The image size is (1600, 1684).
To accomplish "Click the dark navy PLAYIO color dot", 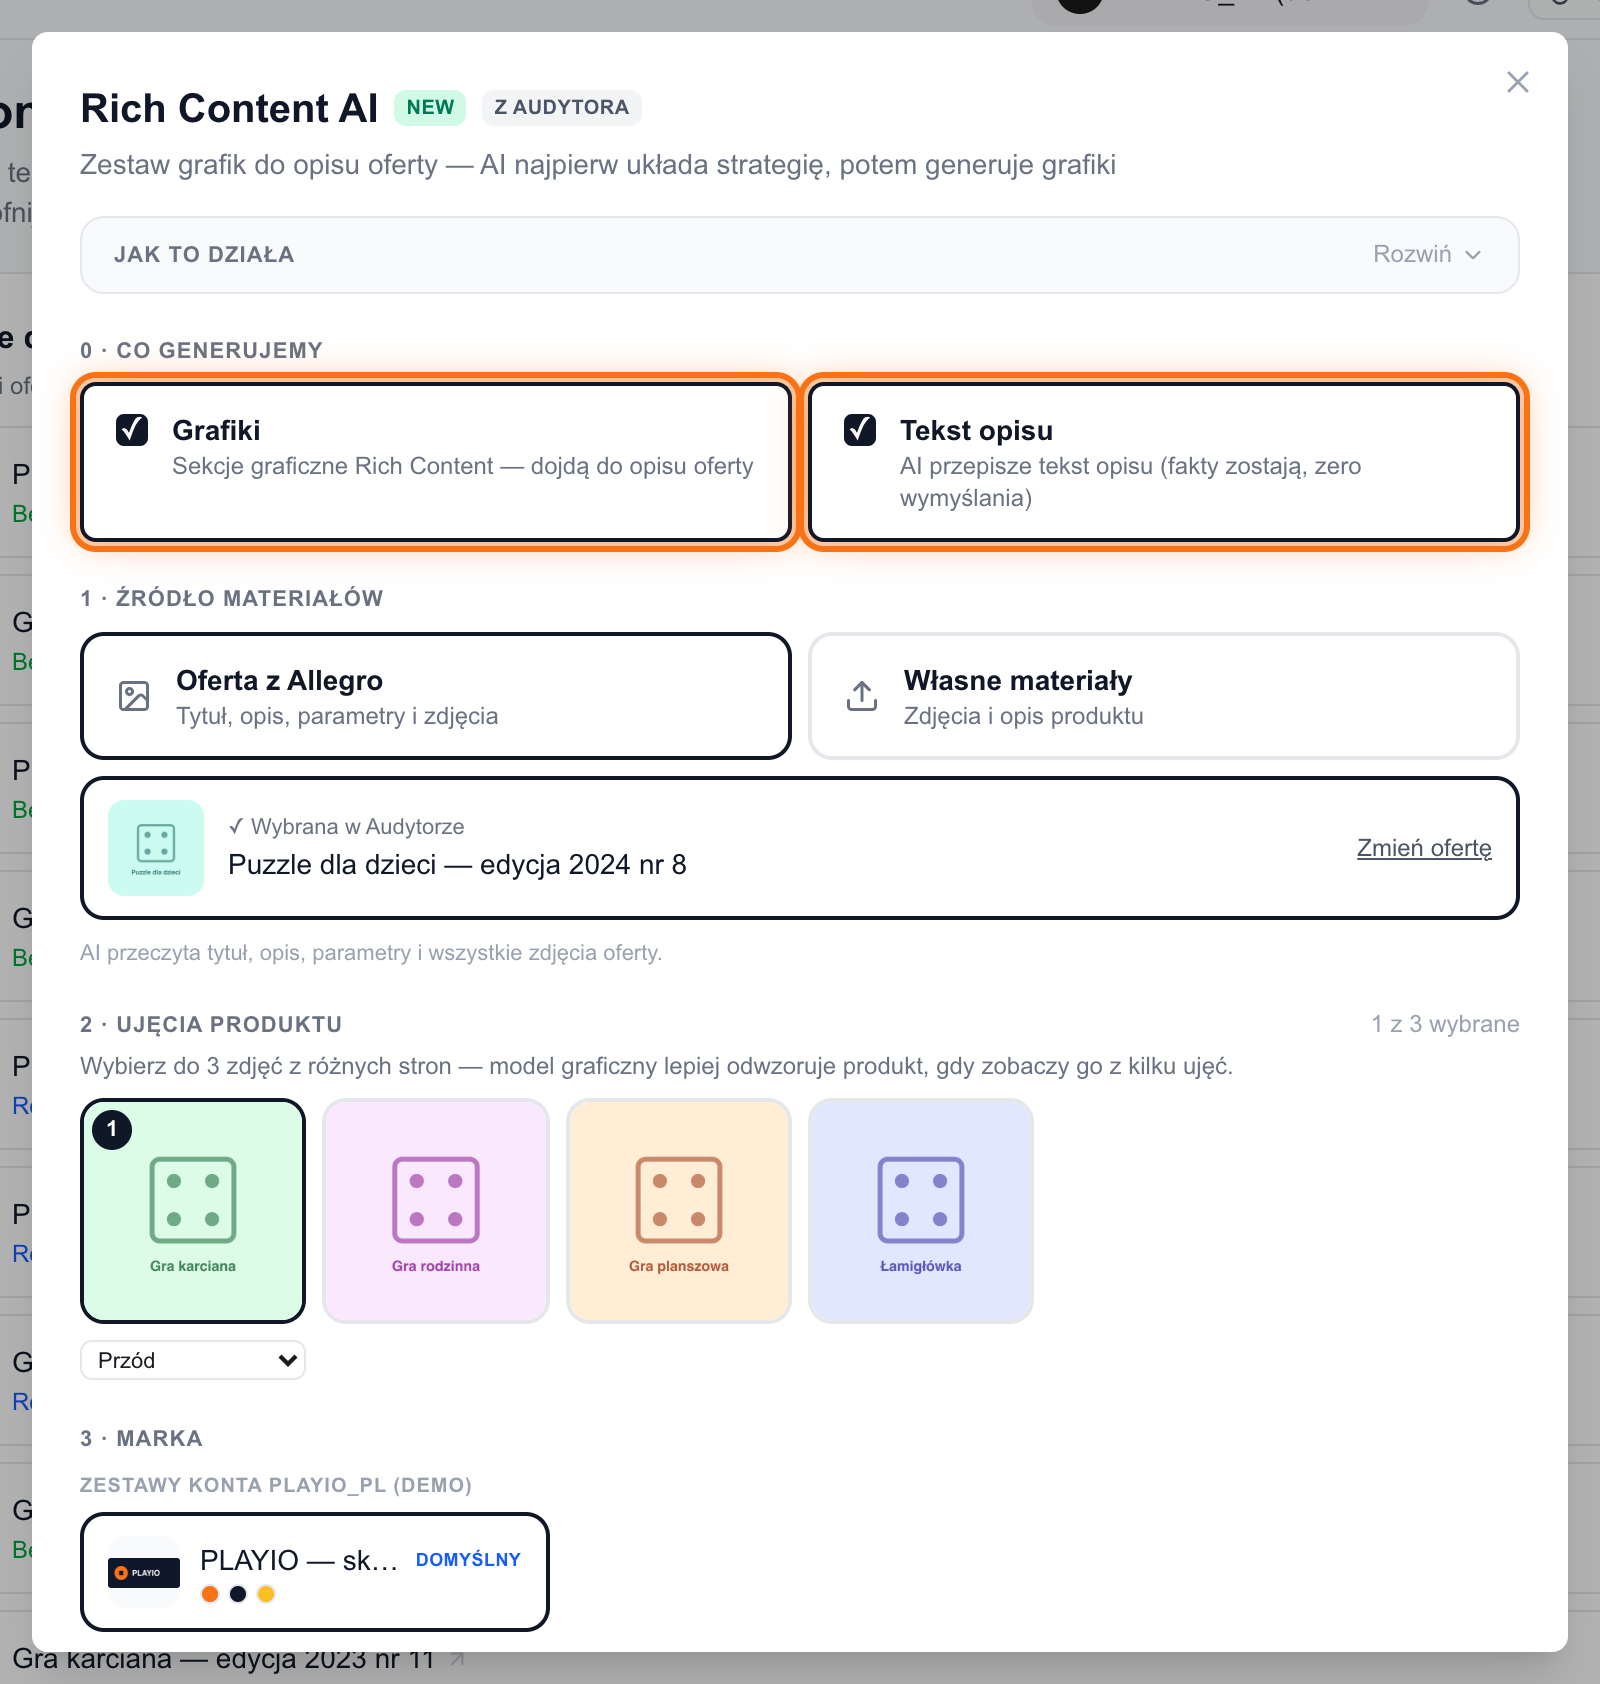I will pos(238,1594).
